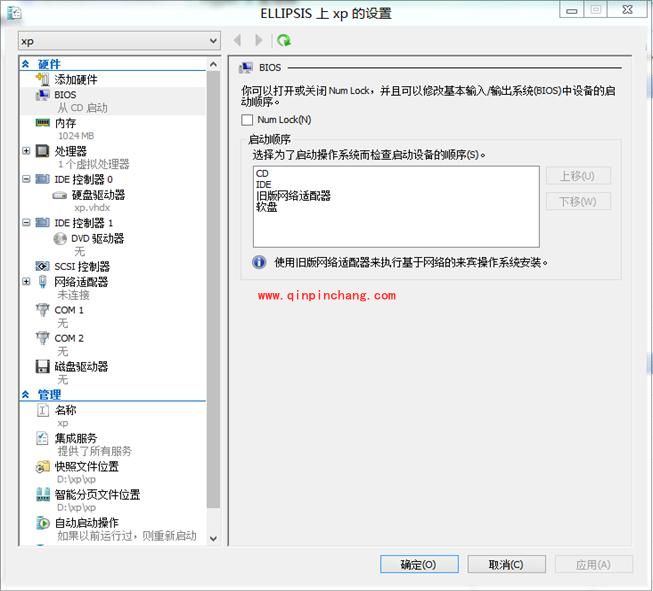The height and width of the screenshot is (591, 653).
Task: Click the IDE 控制器 0 icon
Action: [42, 179]
